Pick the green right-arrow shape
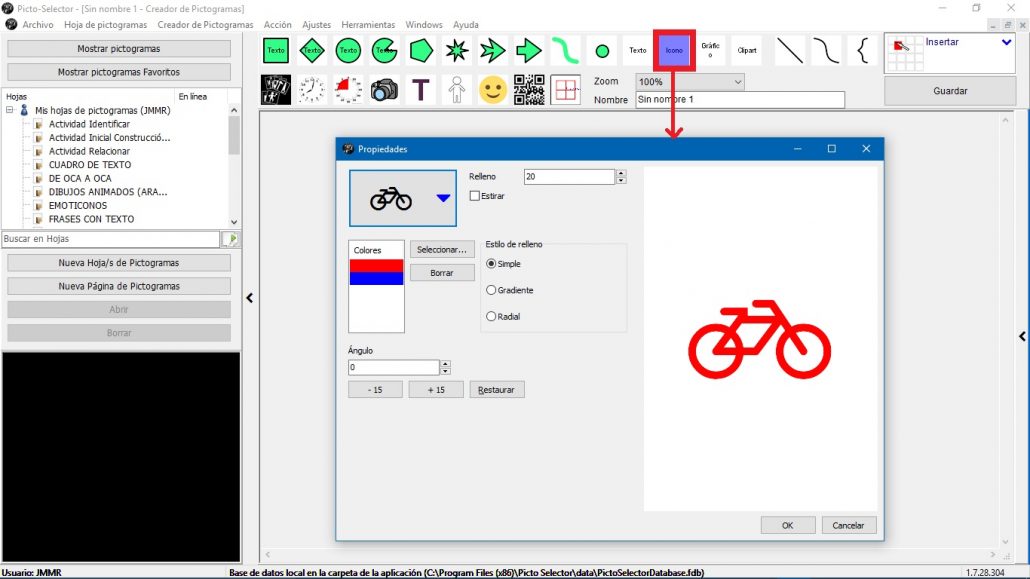 tap(528, 51)
